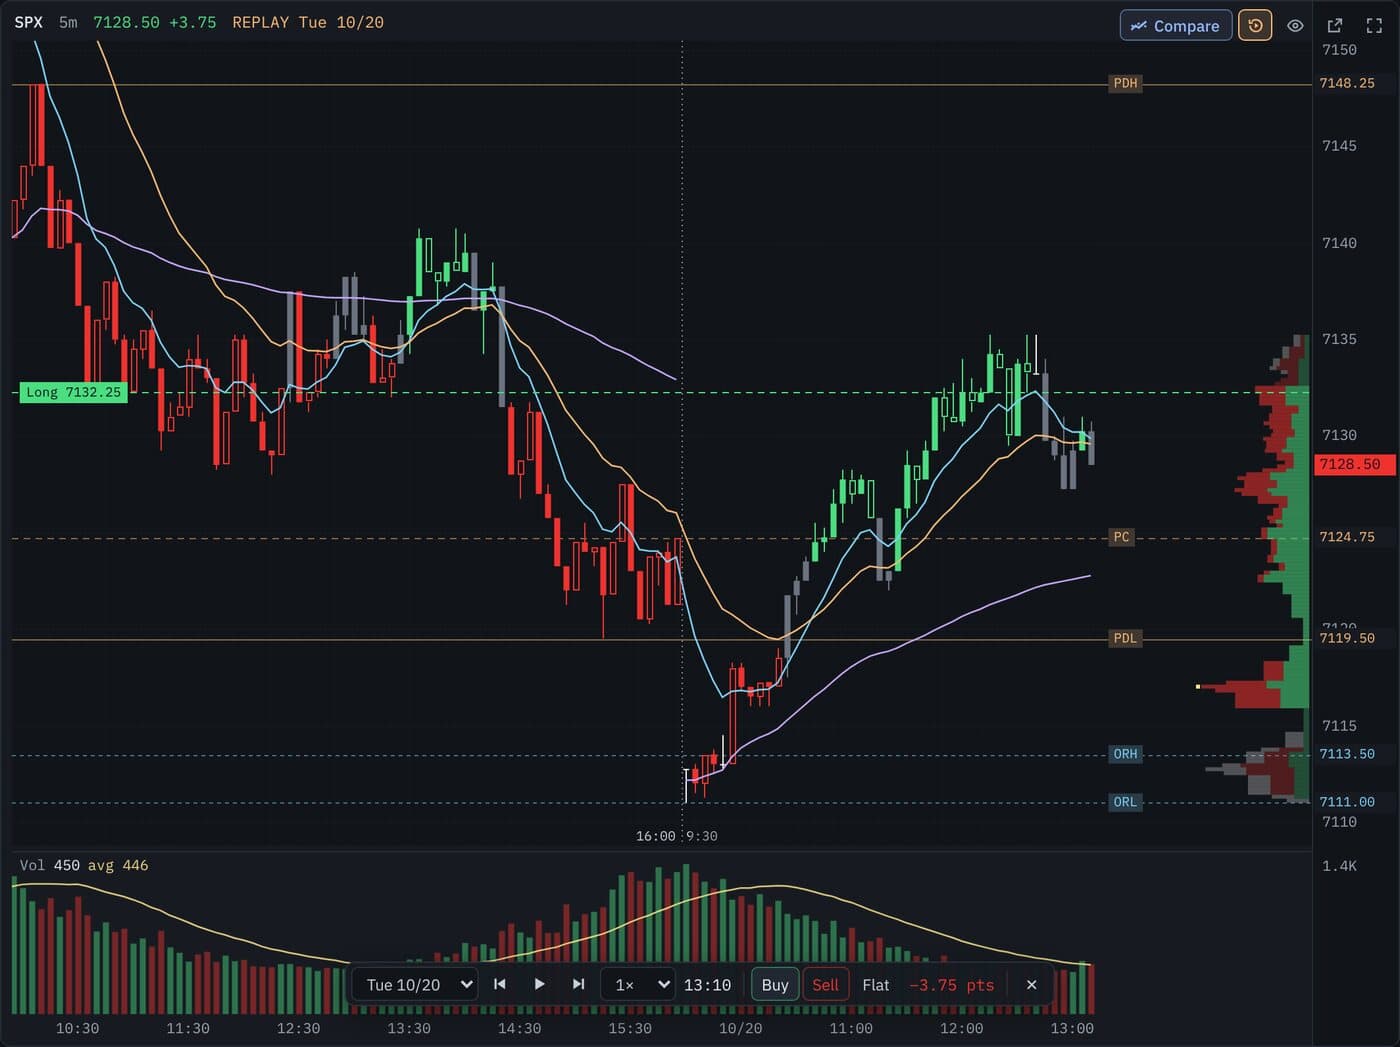Play the market replay
Viewport: 1400px width, 1047px height.
539,984
